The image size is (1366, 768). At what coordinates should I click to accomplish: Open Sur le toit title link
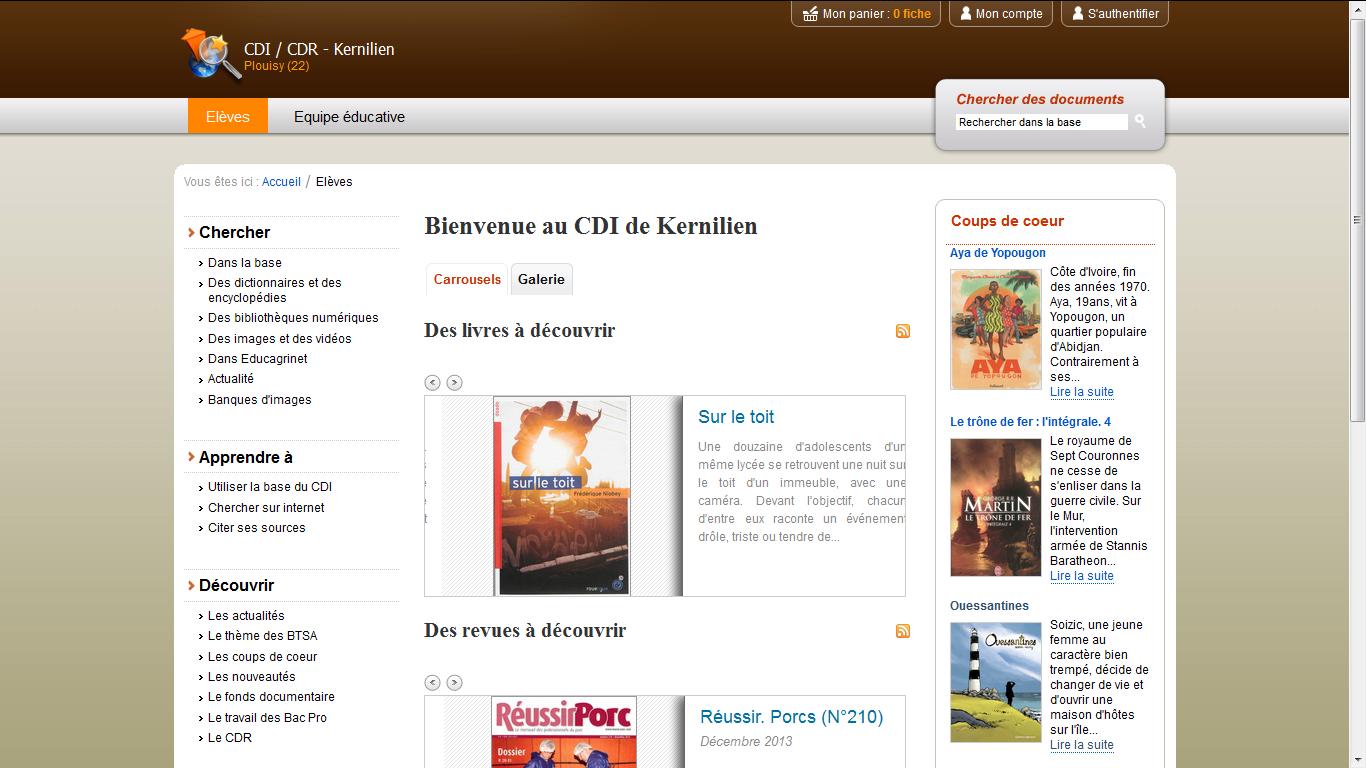click(736, 417)
